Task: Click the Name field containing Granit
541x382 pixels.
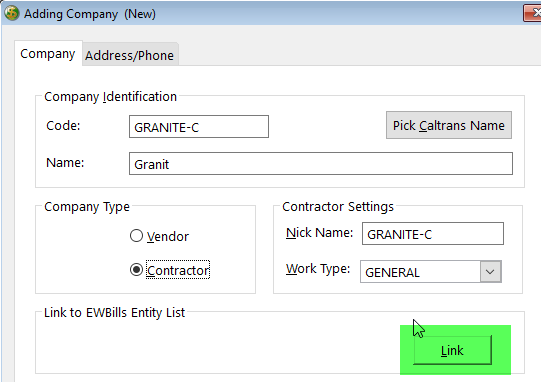Action: [321, 164]
